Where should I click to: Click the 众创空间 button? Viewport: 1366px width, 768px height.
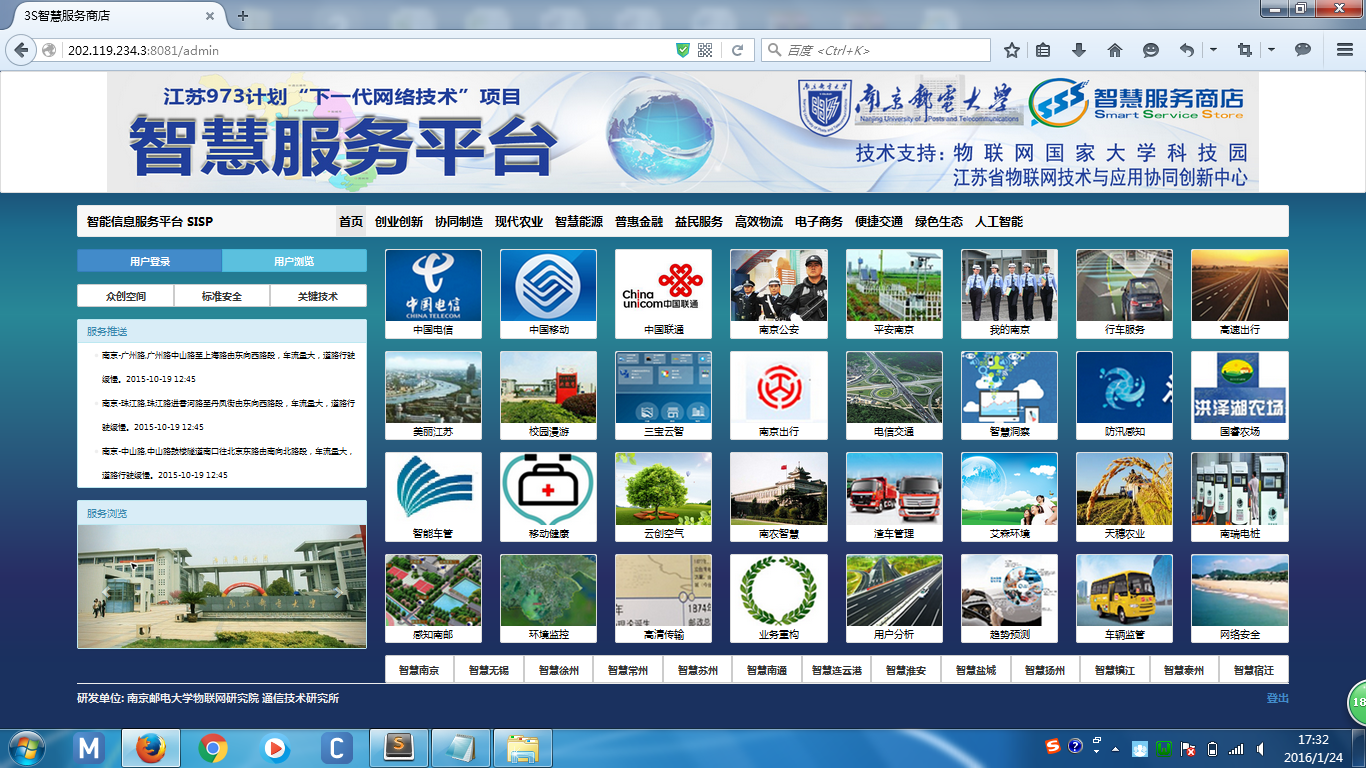point(126,296)
